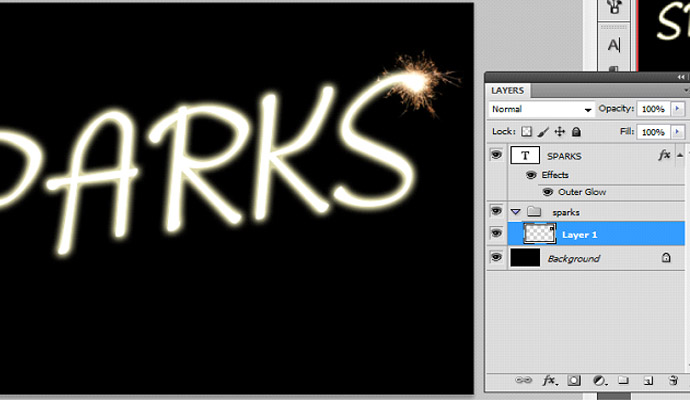Select the Background layer name
Viewport: 690px width, 400px height.
tap(573, 259)
